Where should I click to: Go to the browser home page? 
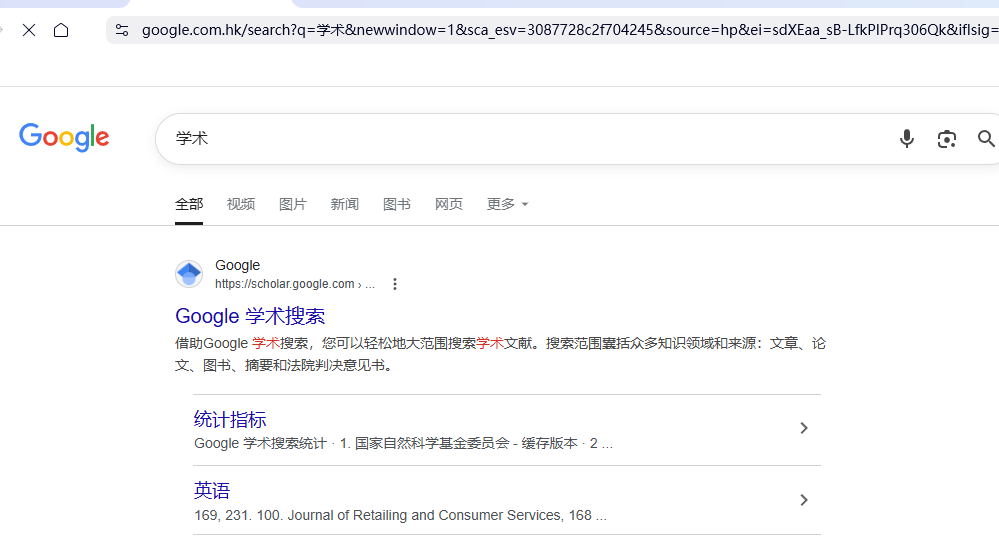(x=61, y=30)
